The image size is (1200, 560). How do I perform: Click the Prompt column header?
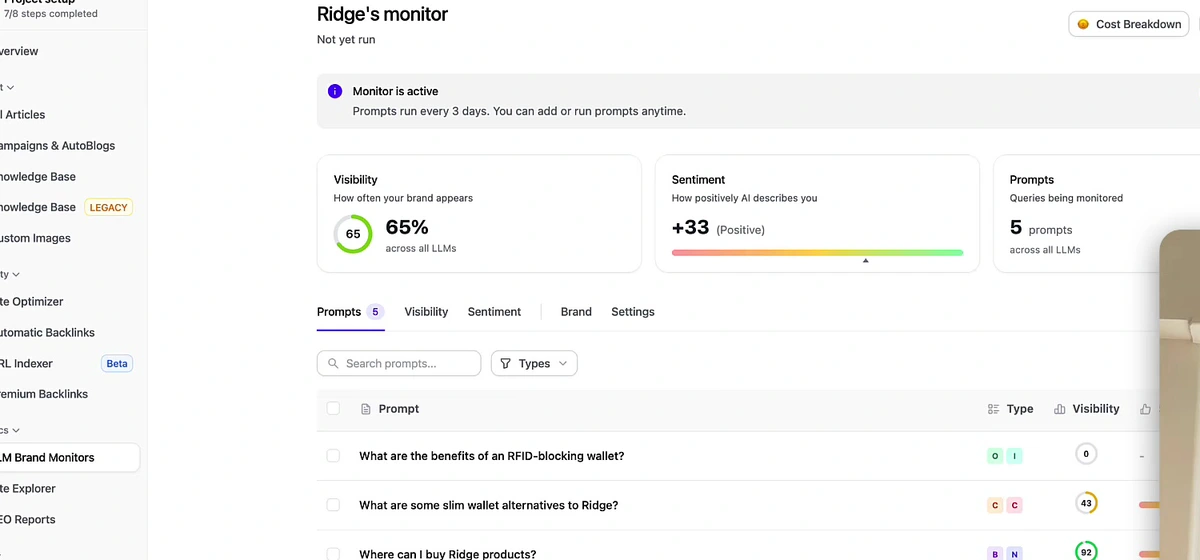[x=399, y=409]
